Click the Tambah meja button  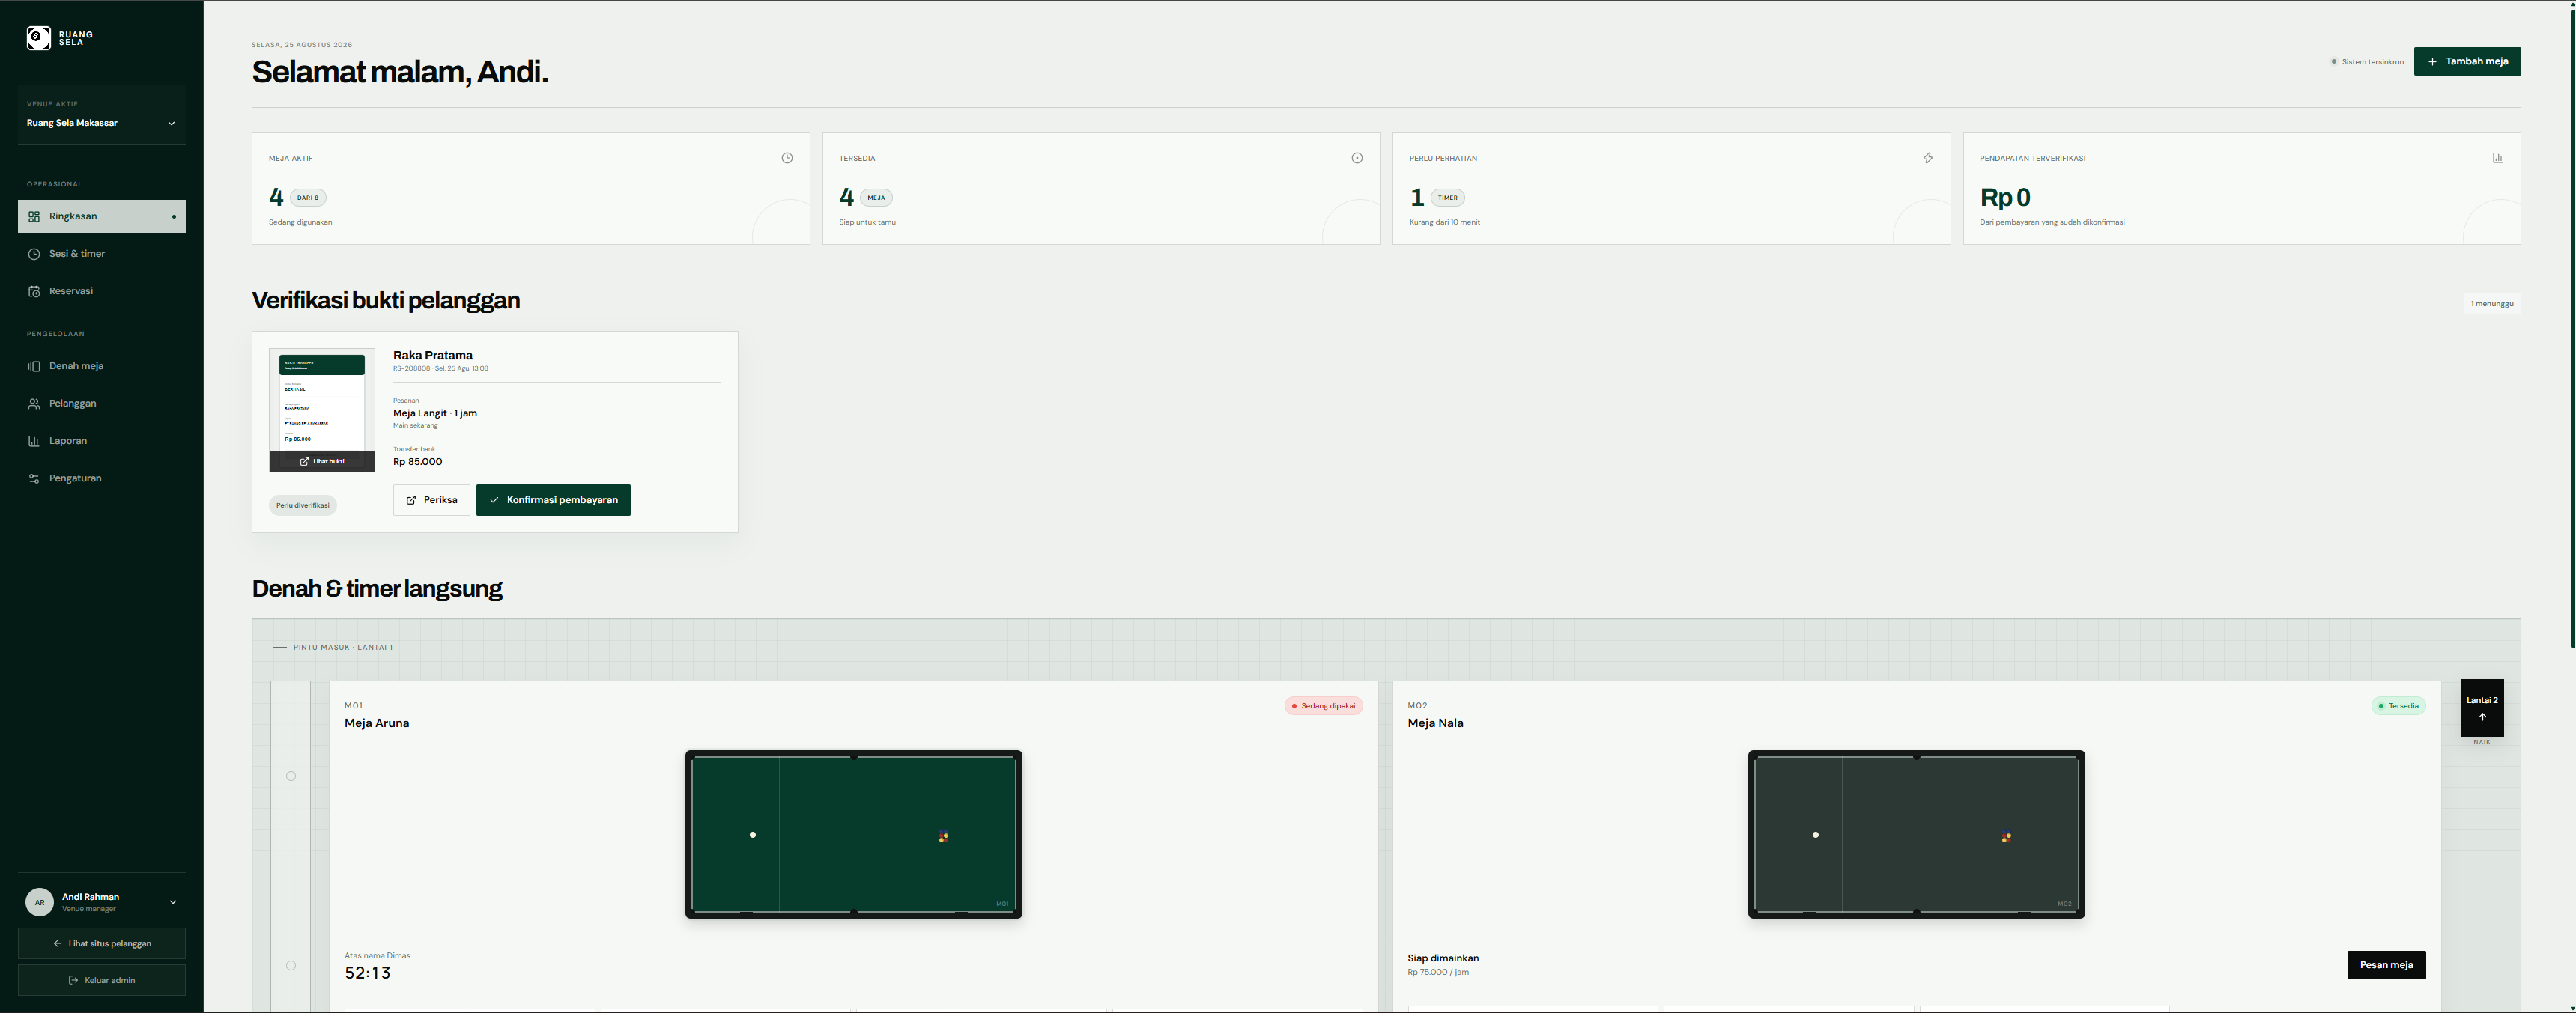click(2467, 61)
